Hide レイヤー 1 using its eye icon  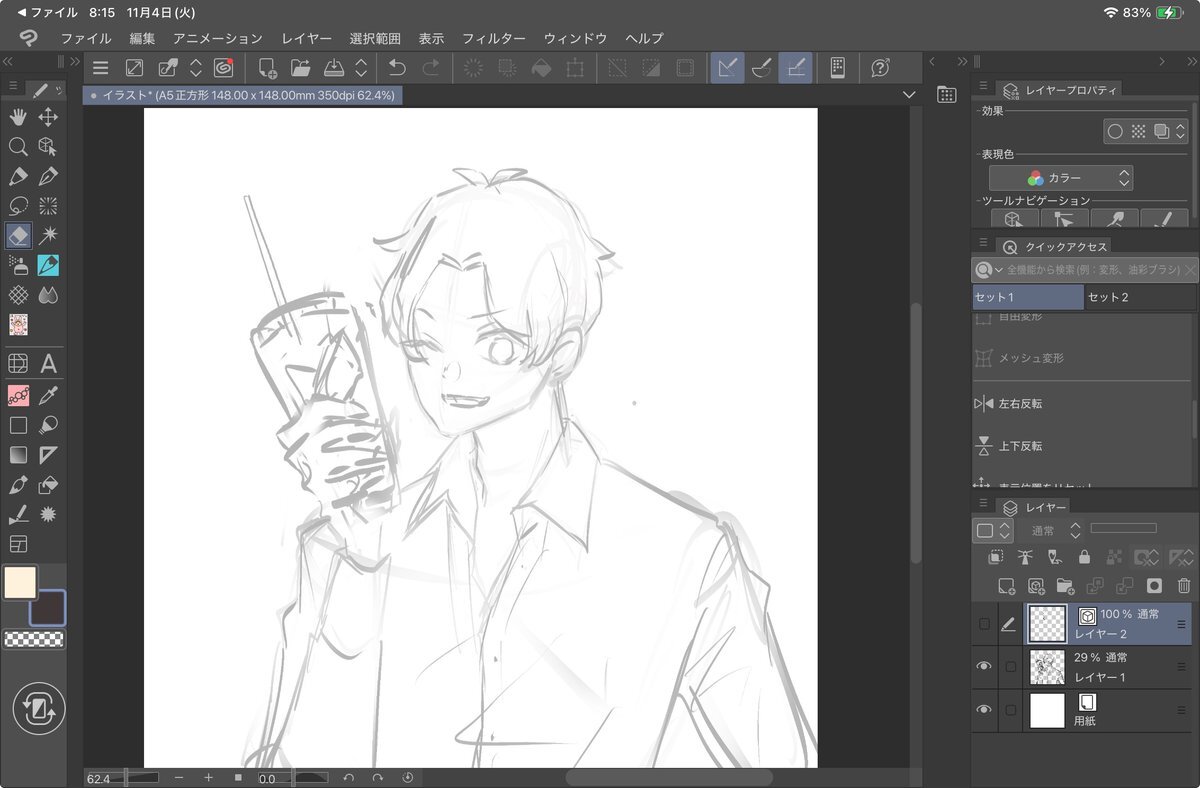point(984,666)
